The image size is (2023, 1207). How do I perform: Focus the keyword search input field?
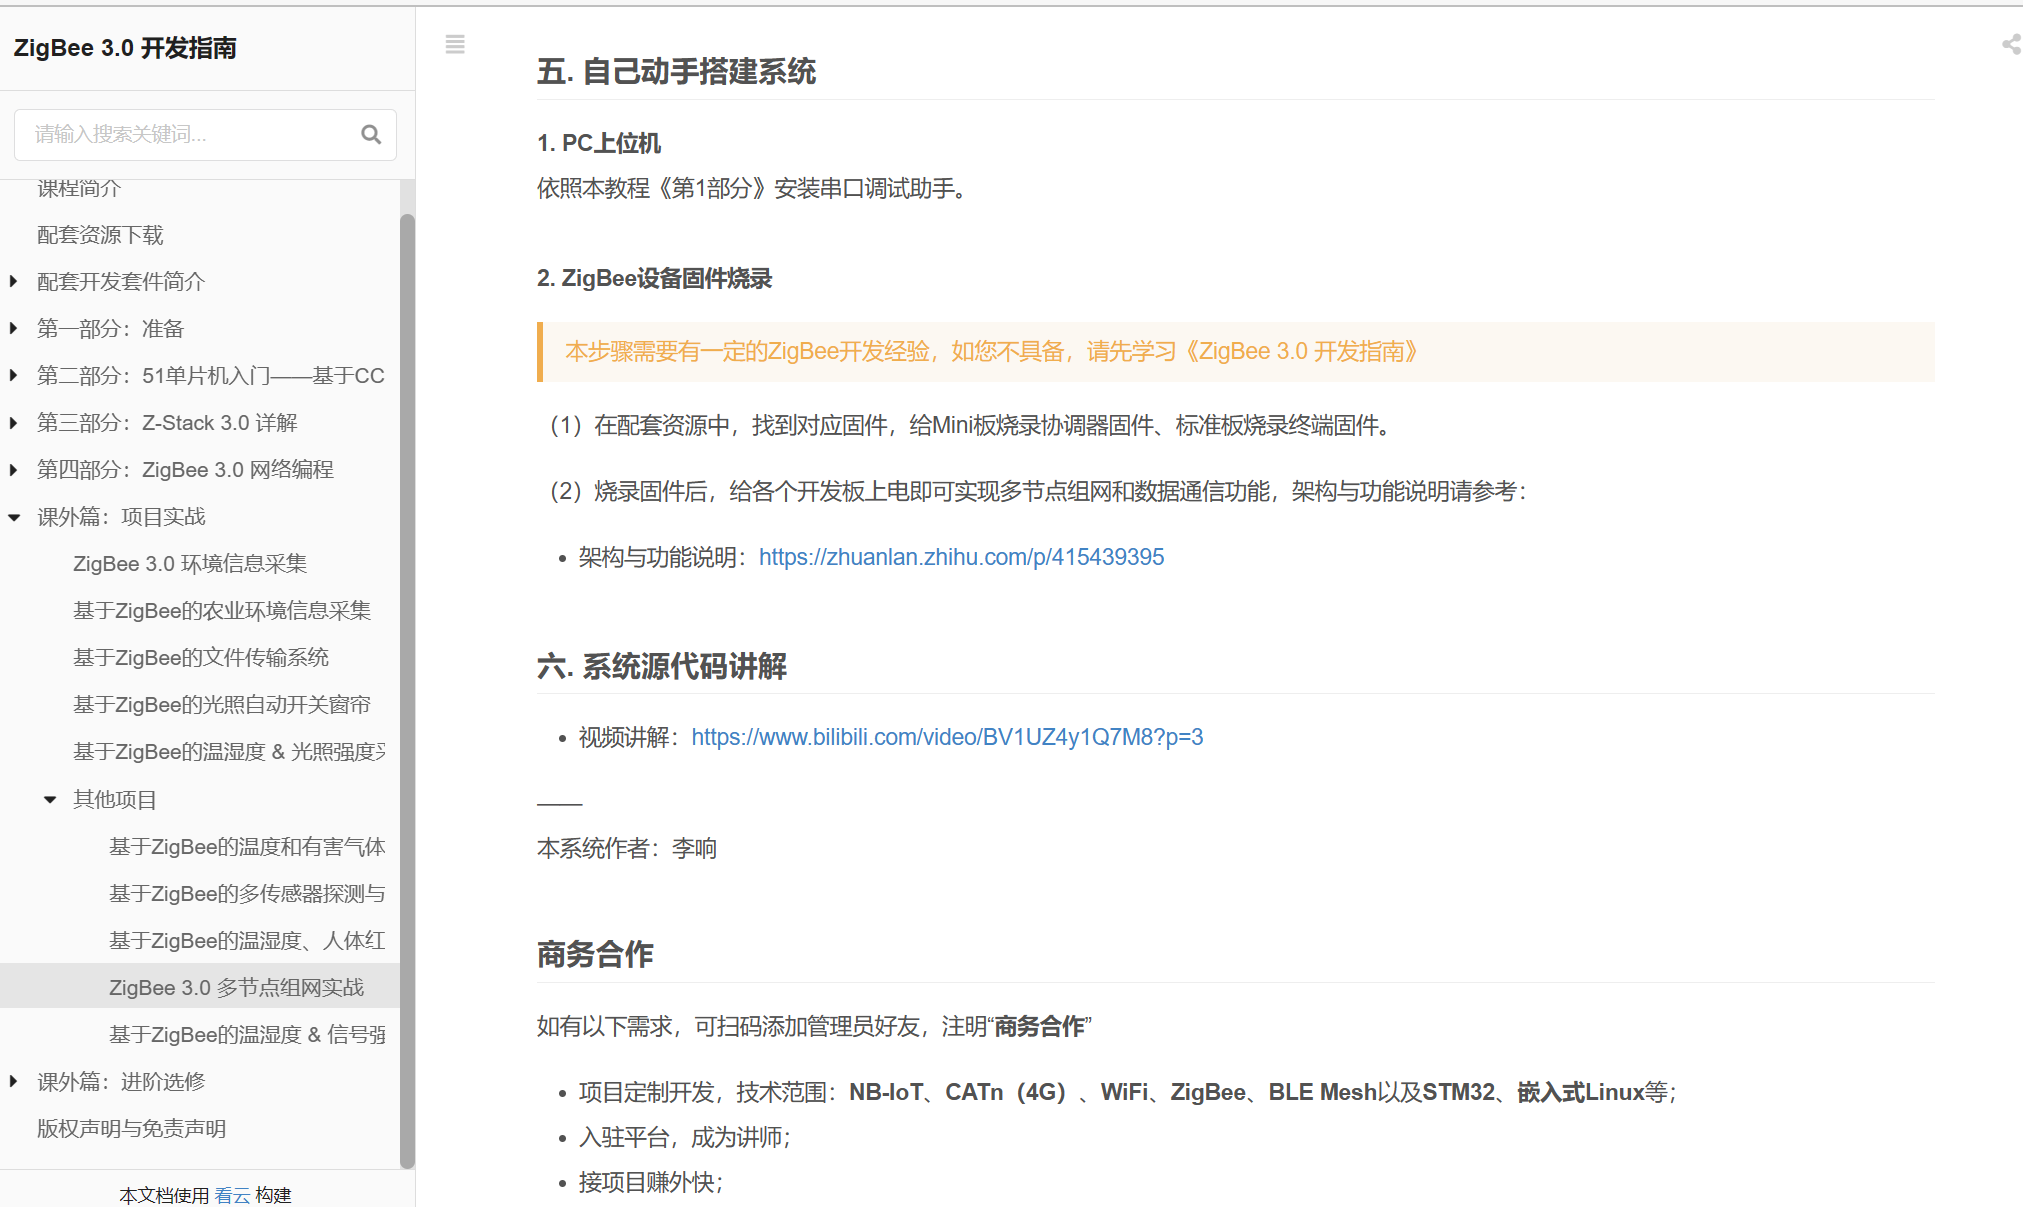pyautogui.click(x=190, y=134)
